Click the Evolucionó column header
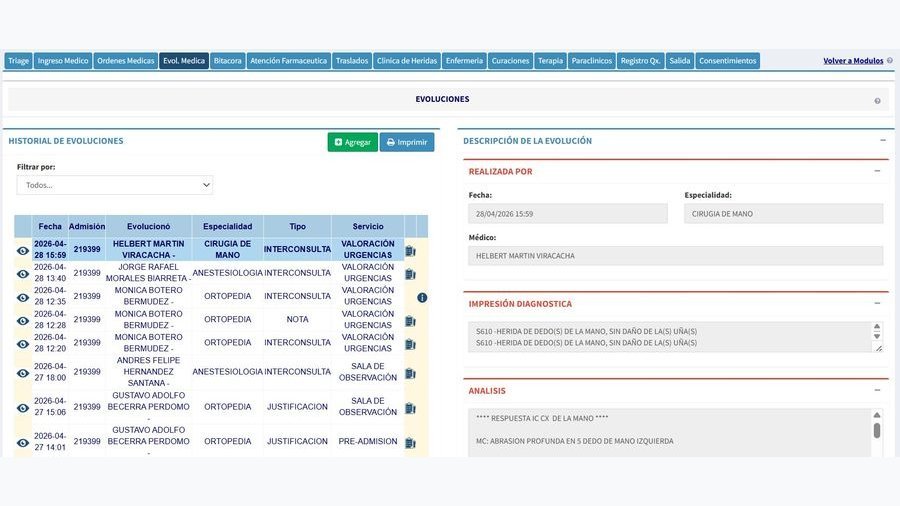 (x=149, y=227)
